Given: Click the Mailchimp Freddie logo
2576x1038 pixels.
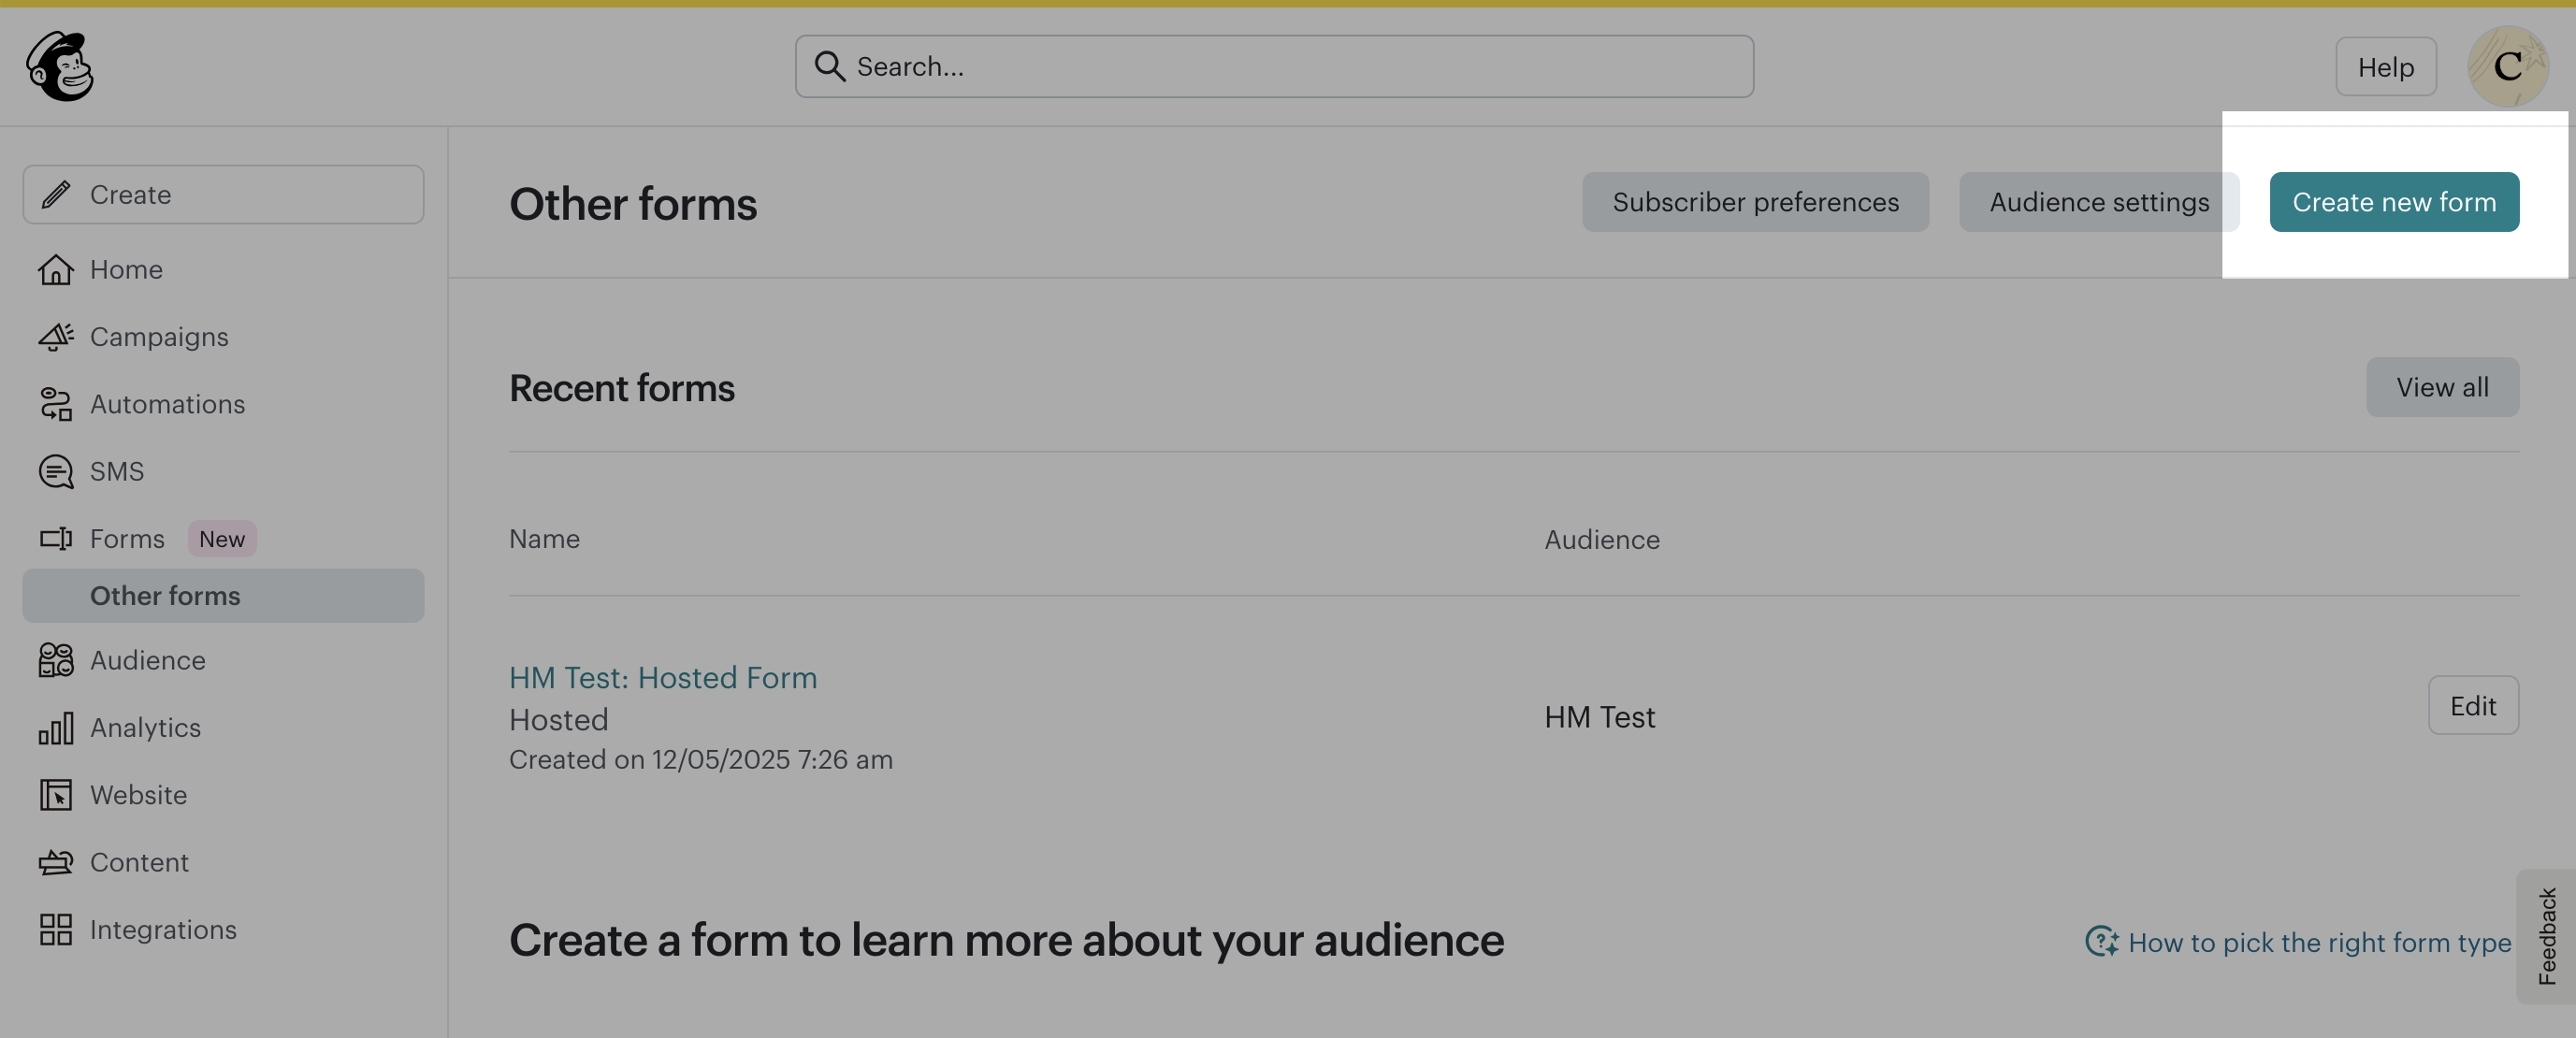Looking at the screenshot, I should click(x=60, y=66).
